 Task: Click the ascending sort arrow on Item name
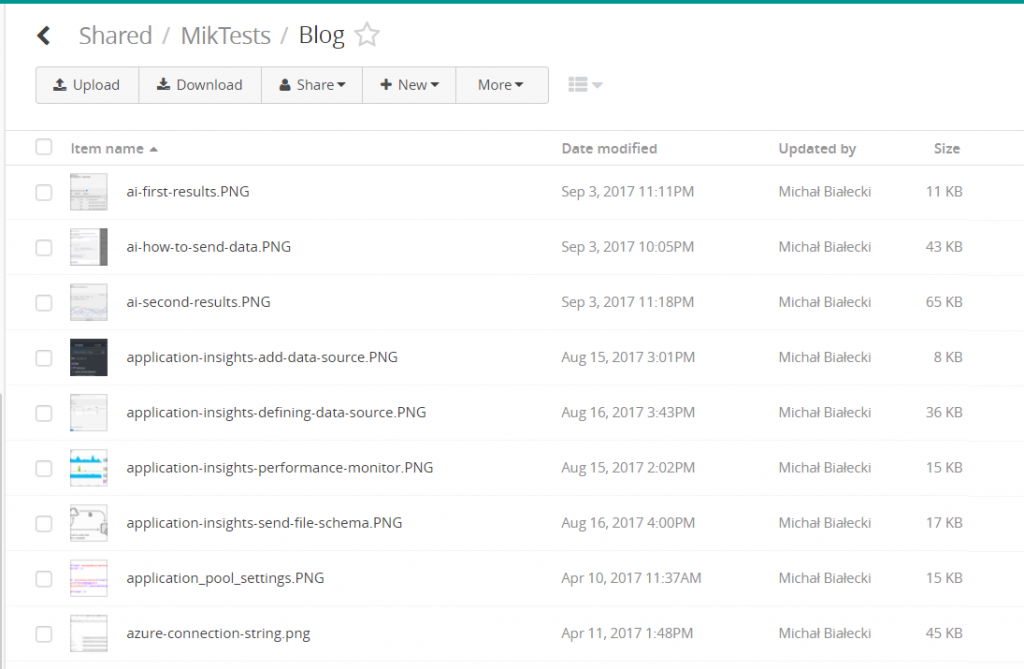point(154,148)
